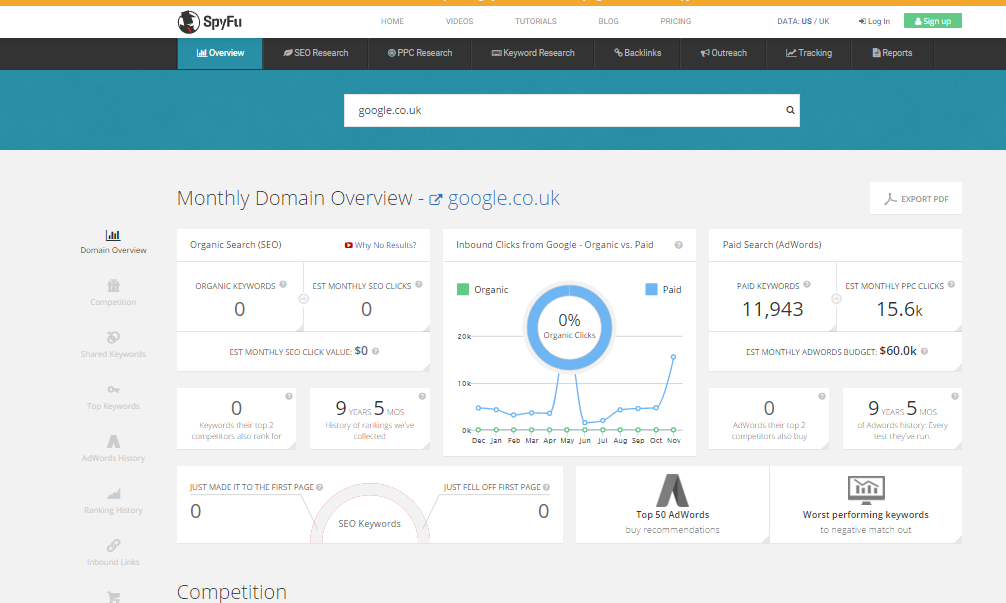Open Top 50 AdWords buy recommendations
Screen dimensions: 1006x603
672,505
